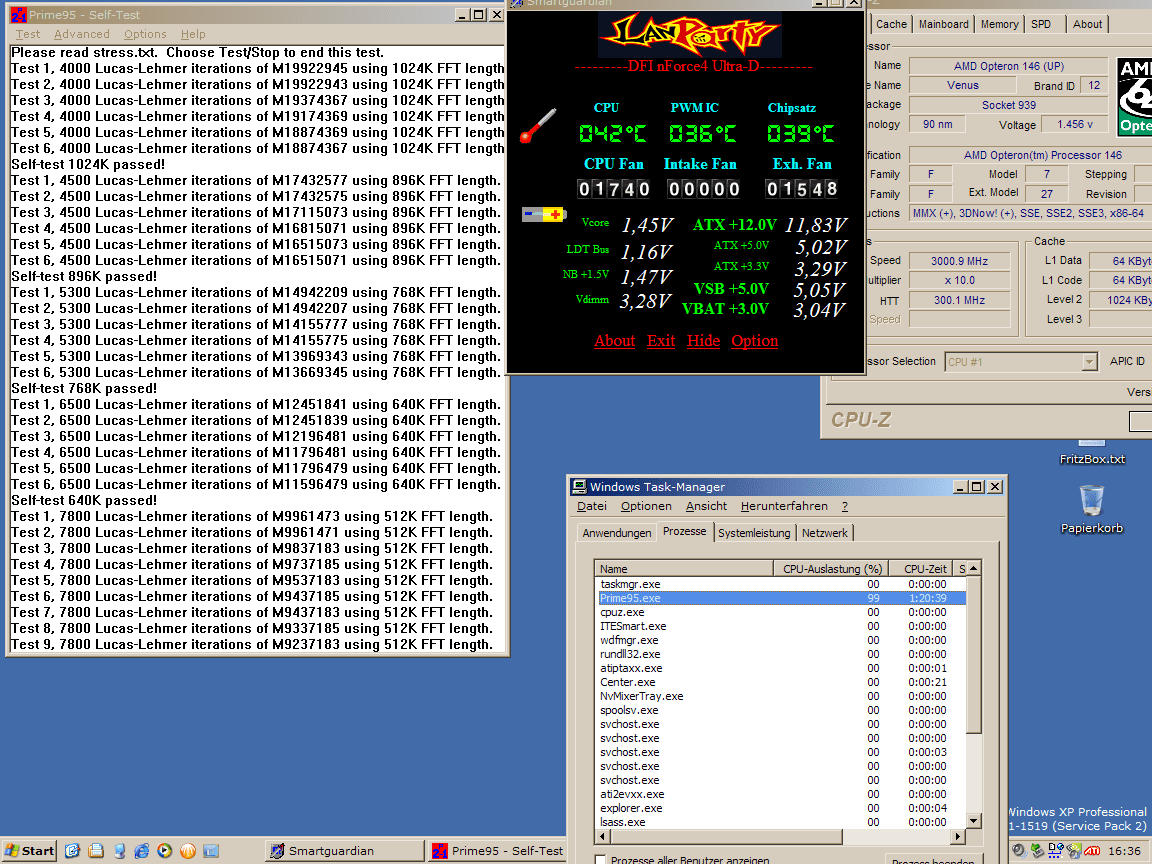Click the blue computer quick launch icon
This screenshot has height=864, width=1152.
click(x=119, y=851)
